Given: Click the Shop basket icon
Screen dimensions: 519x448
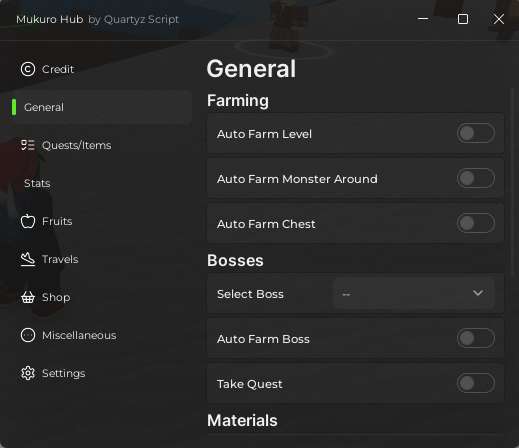Looking at the screenshot, I should [28, 297].
